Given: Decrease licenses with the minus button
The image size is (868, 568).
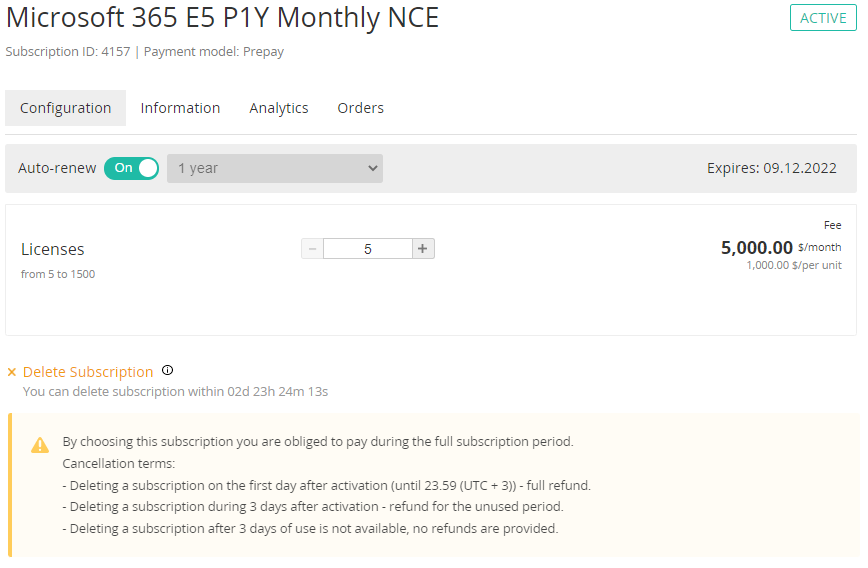Looking at the screenshot, I should click(312, 249).
